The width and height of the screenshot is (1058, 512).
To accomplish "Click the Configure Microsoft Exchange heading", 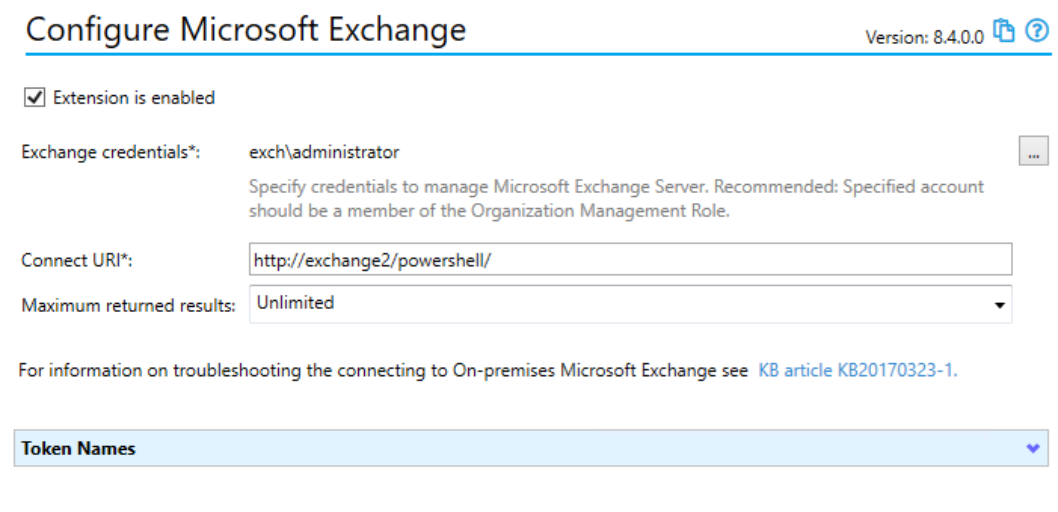I will pyautogui.click(x=246, y=29).
